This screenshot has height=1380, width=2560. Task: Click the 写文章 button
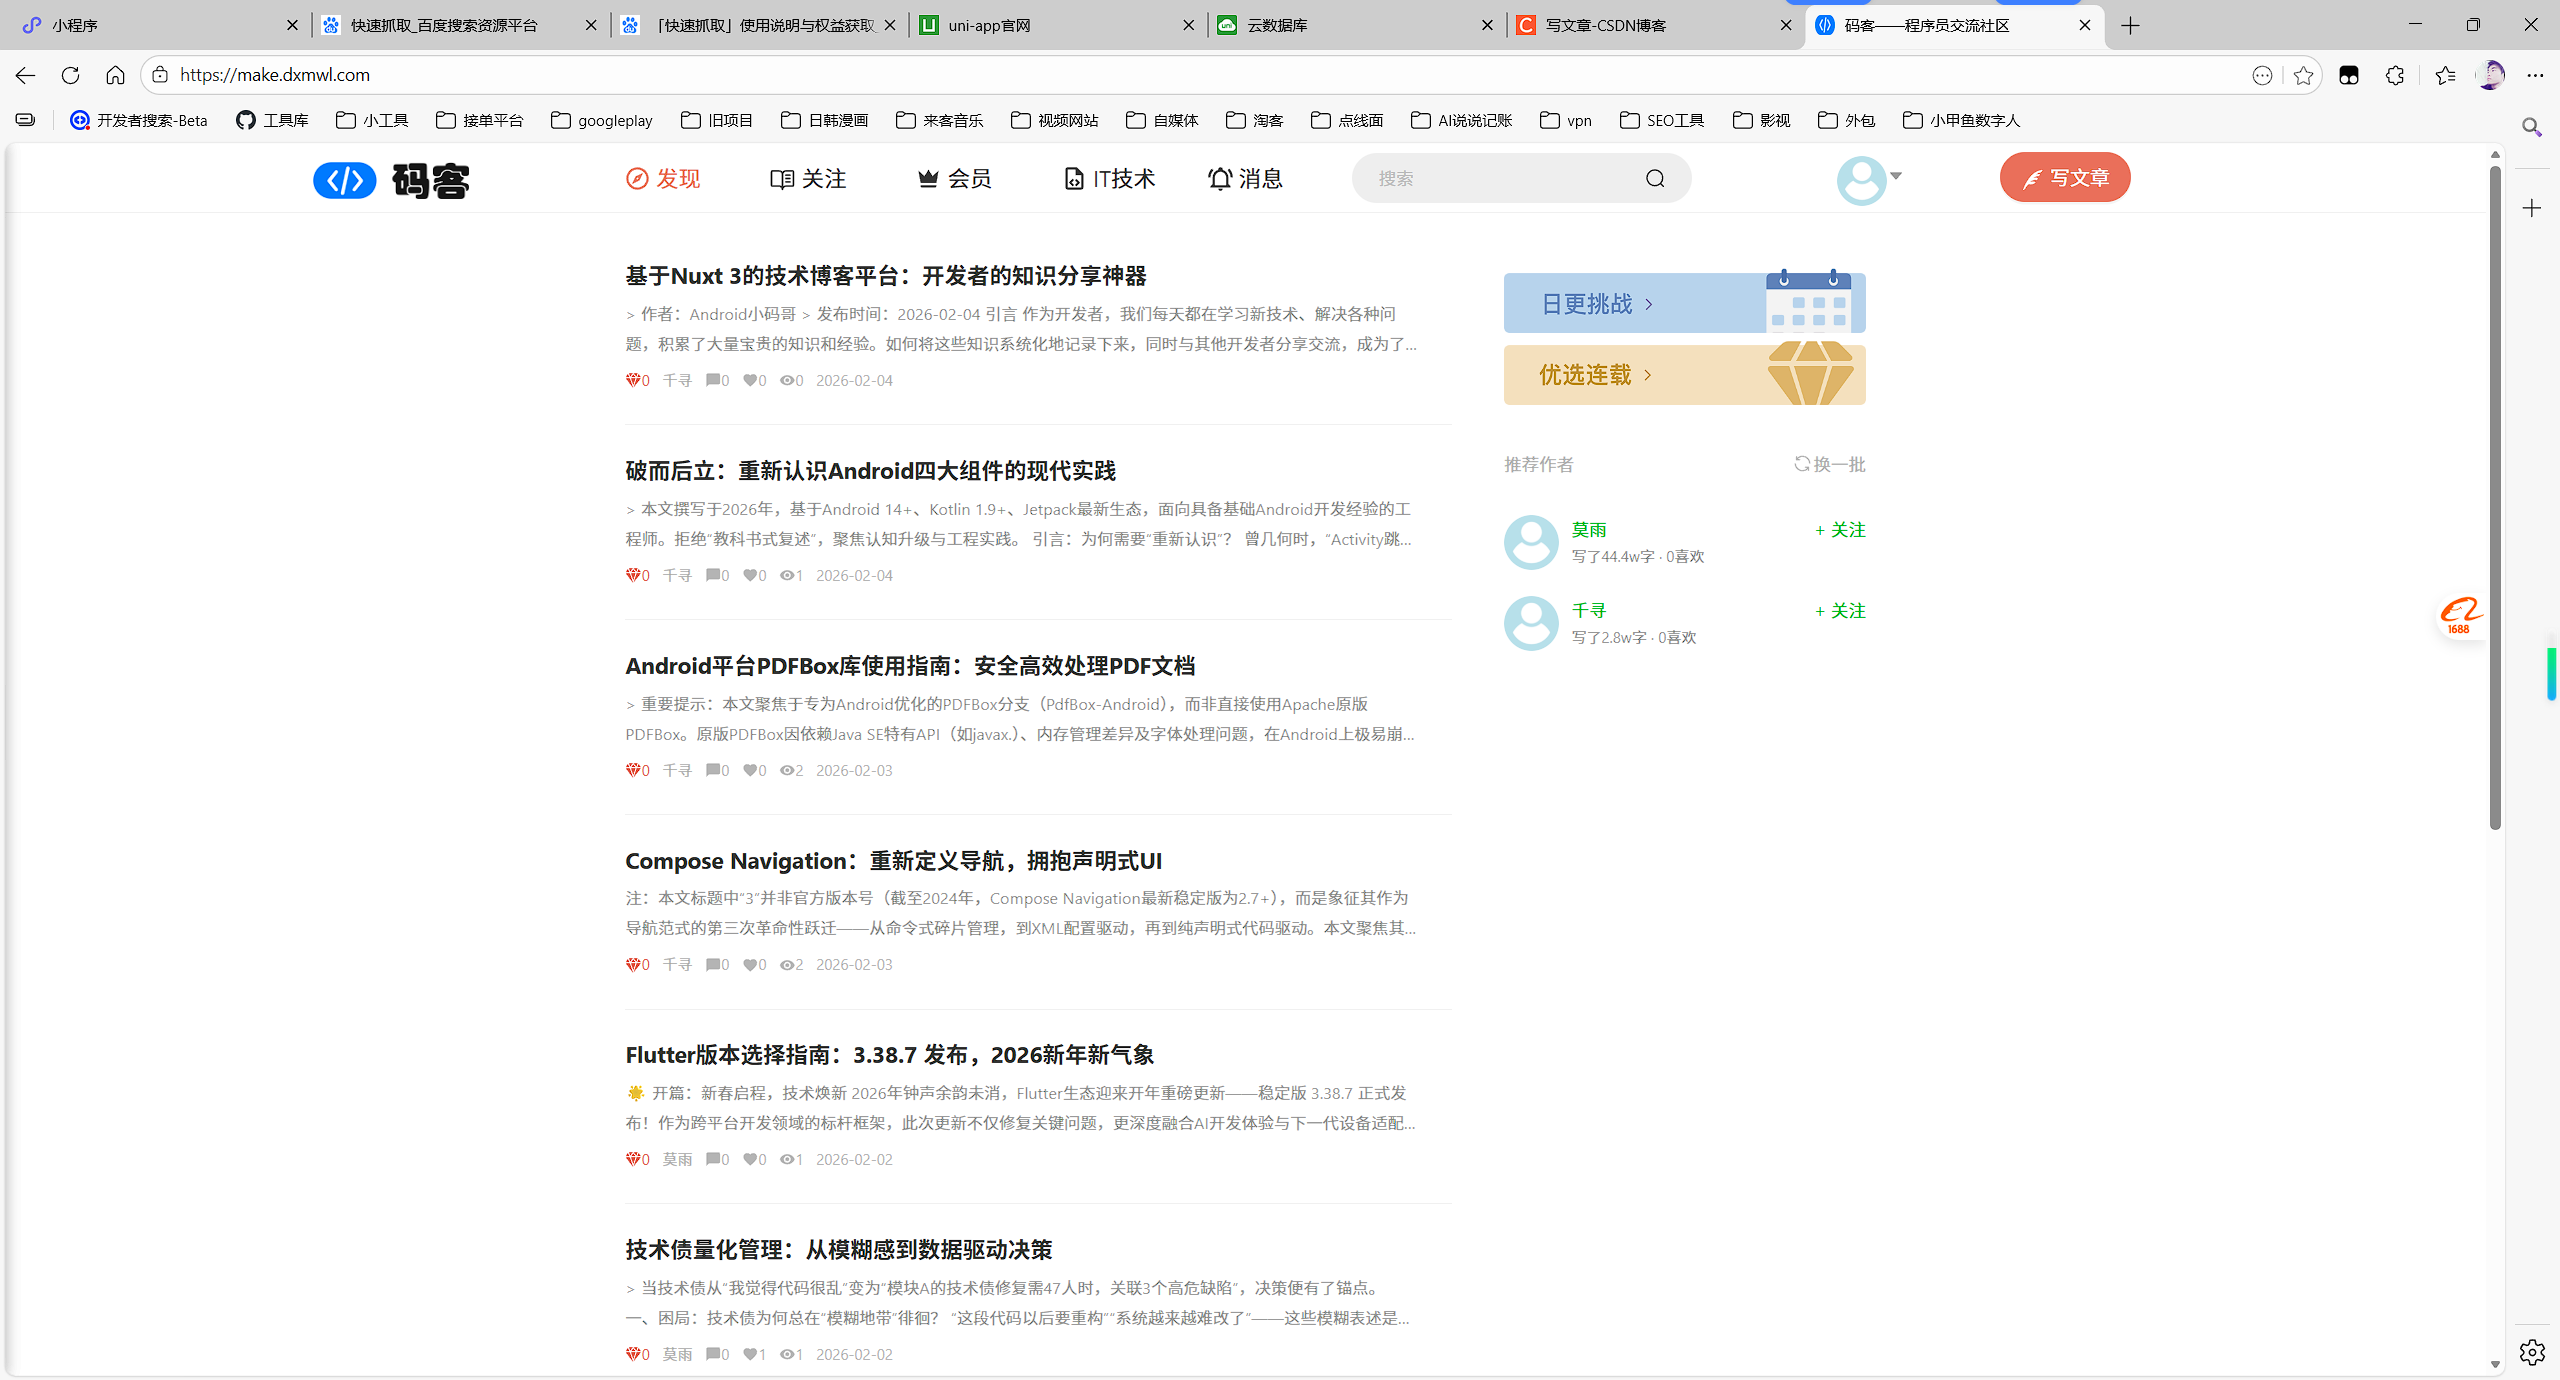pyautogui.click(x=2064, y=177)
